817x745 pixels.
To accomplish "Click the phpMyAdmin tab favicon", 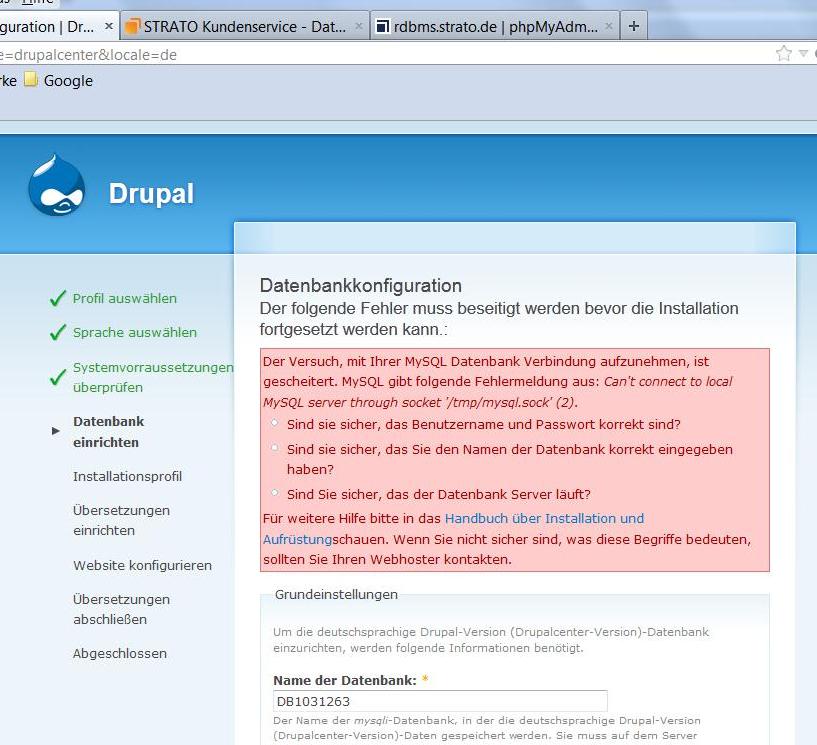I will (382, 27).
